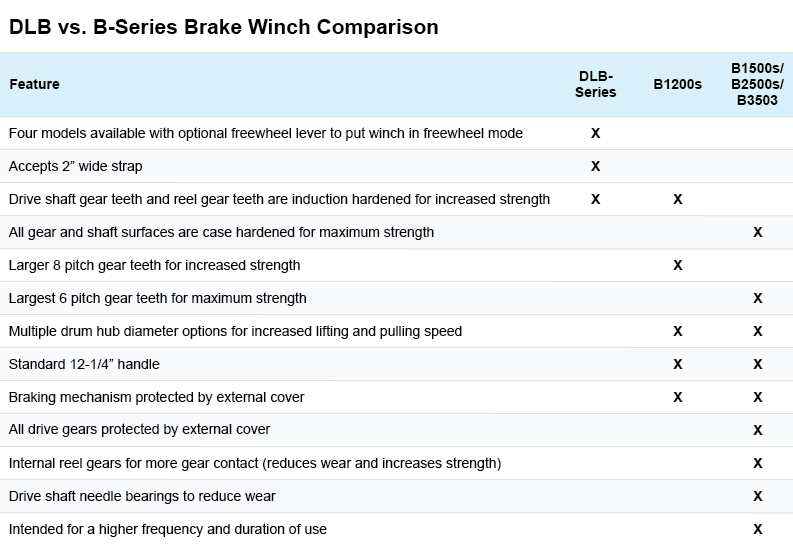Click the X for higher frequency of use

click(758, 529)
